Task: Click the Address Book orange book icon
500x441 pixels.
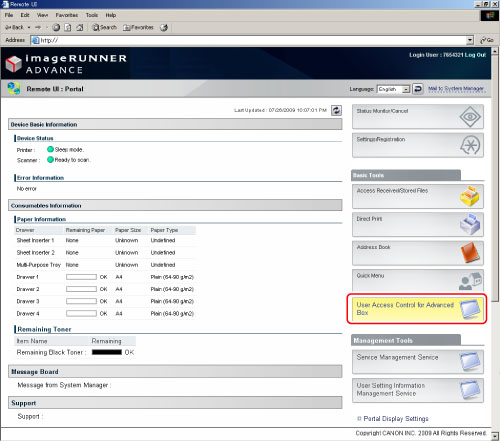Action: tap(470, 253)
